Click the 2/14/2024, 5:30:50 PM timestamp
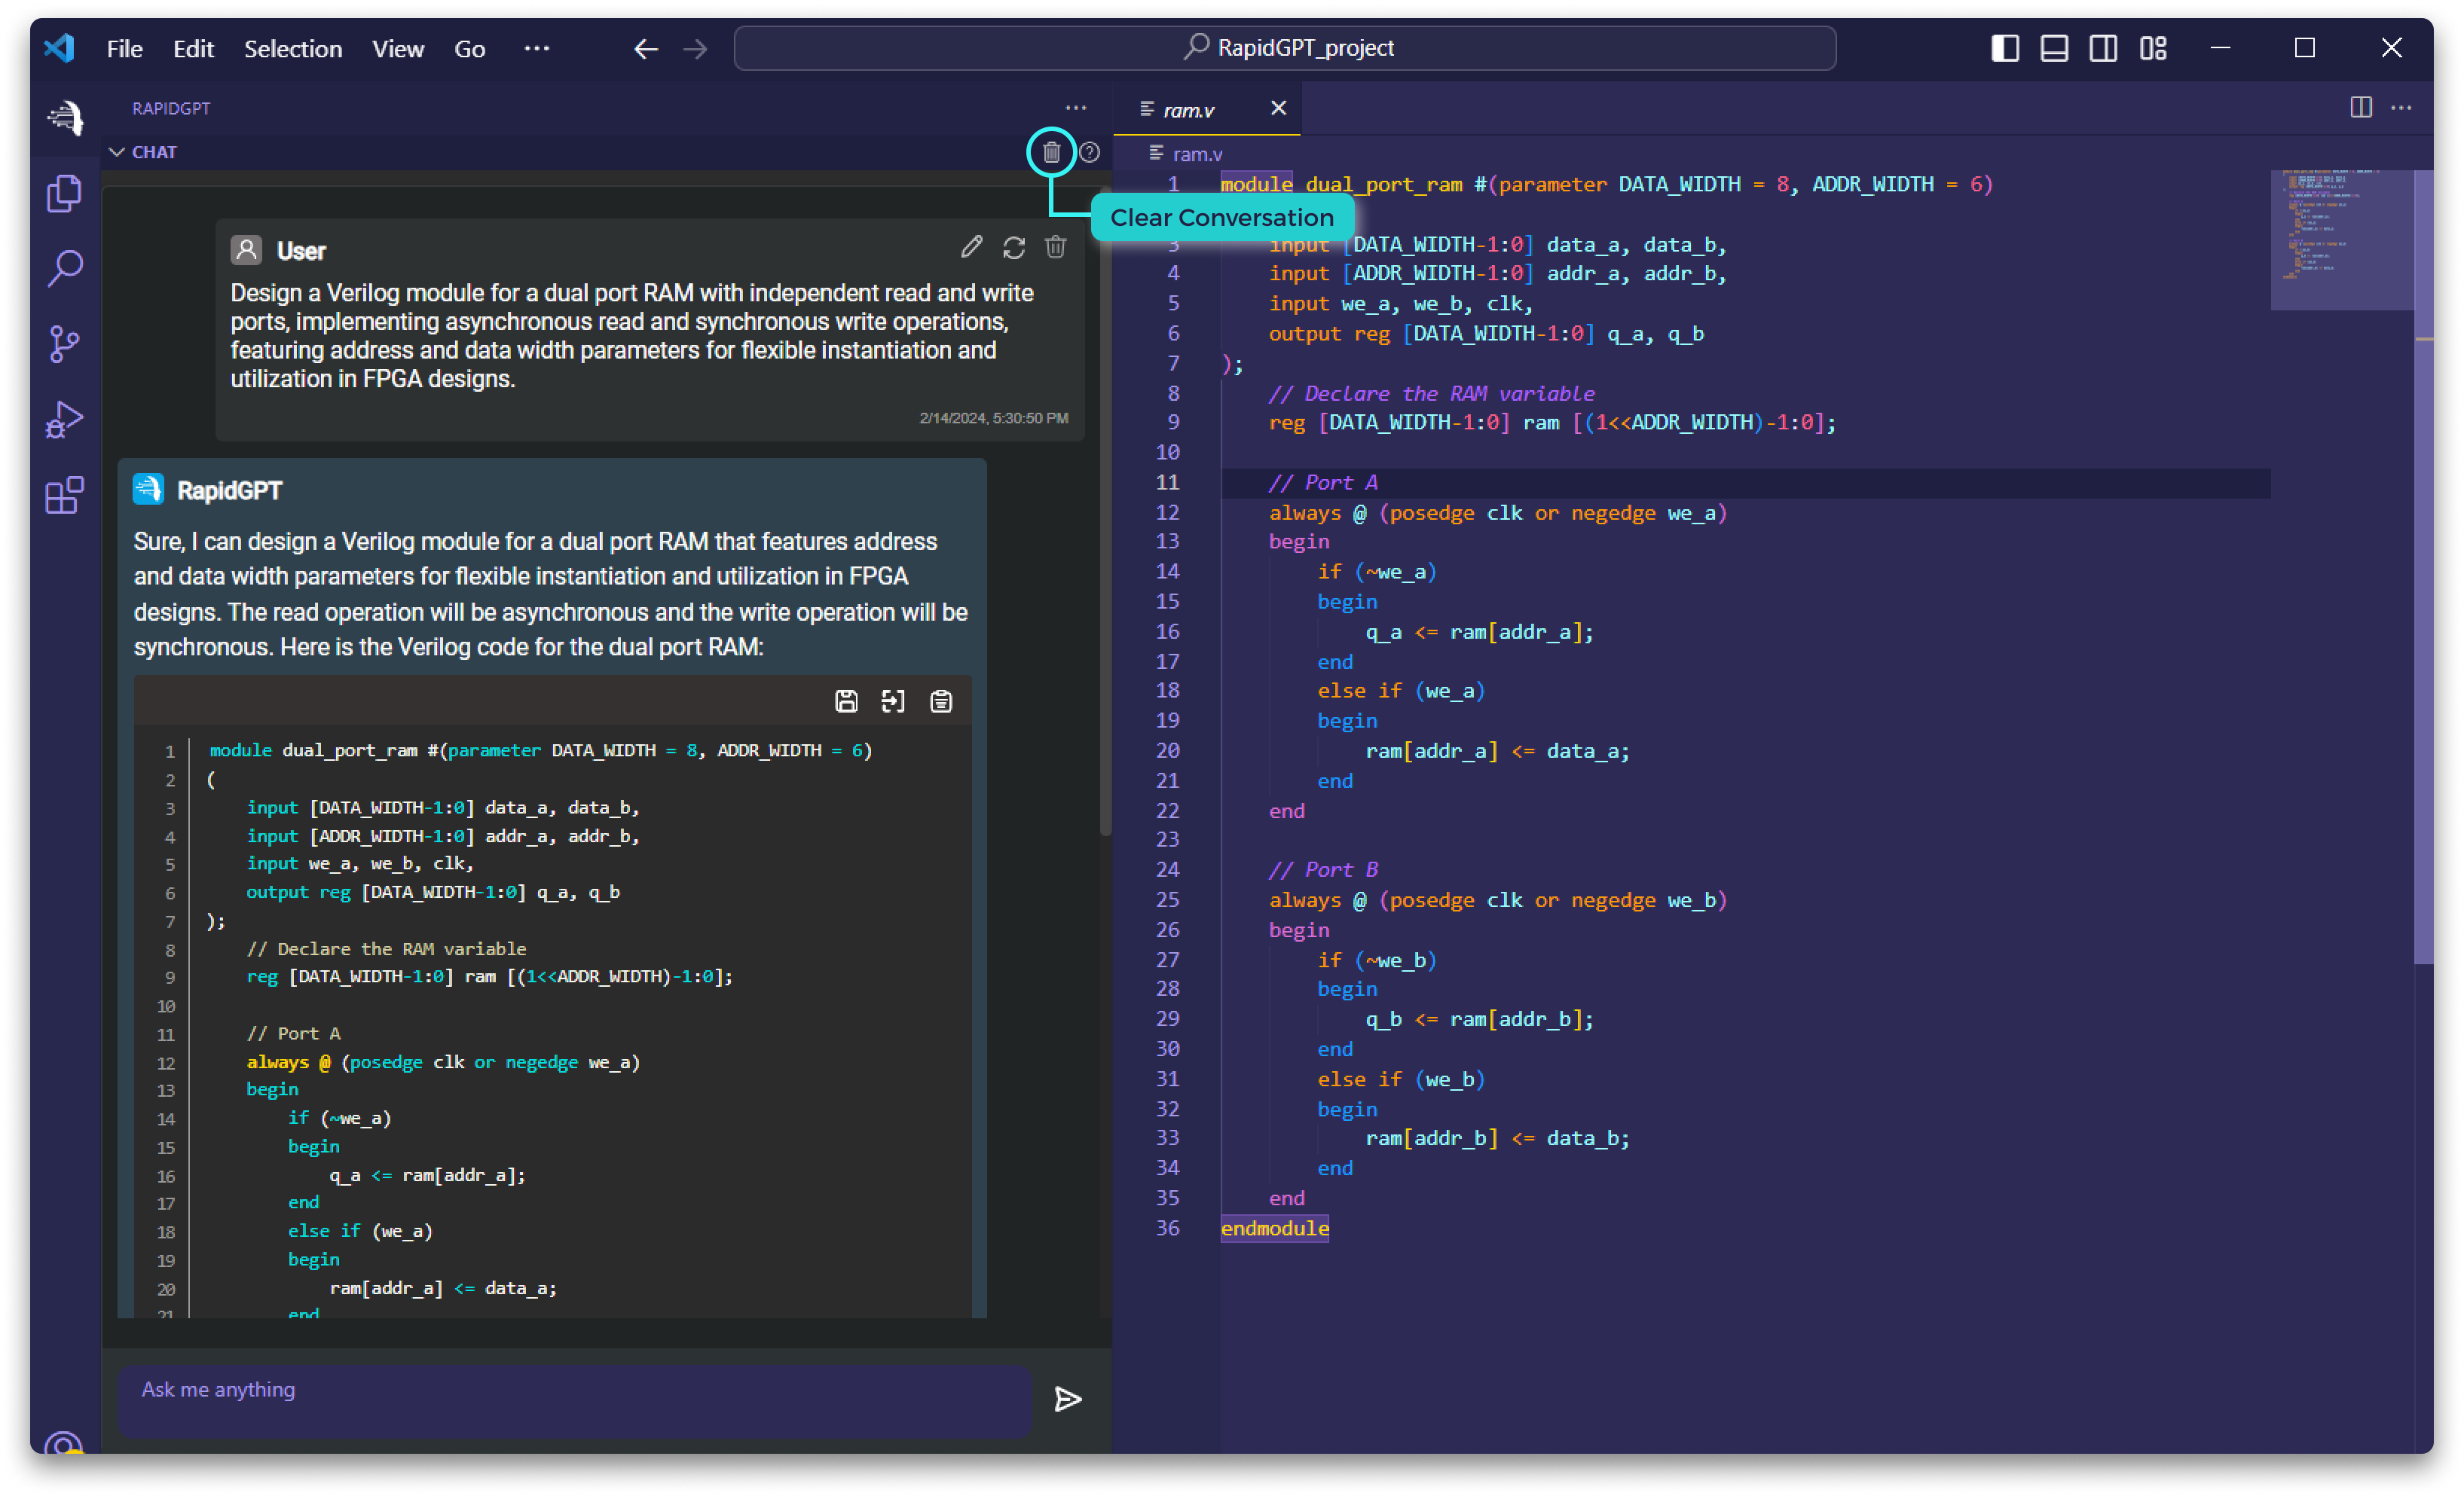 click(x=994, y=418)
